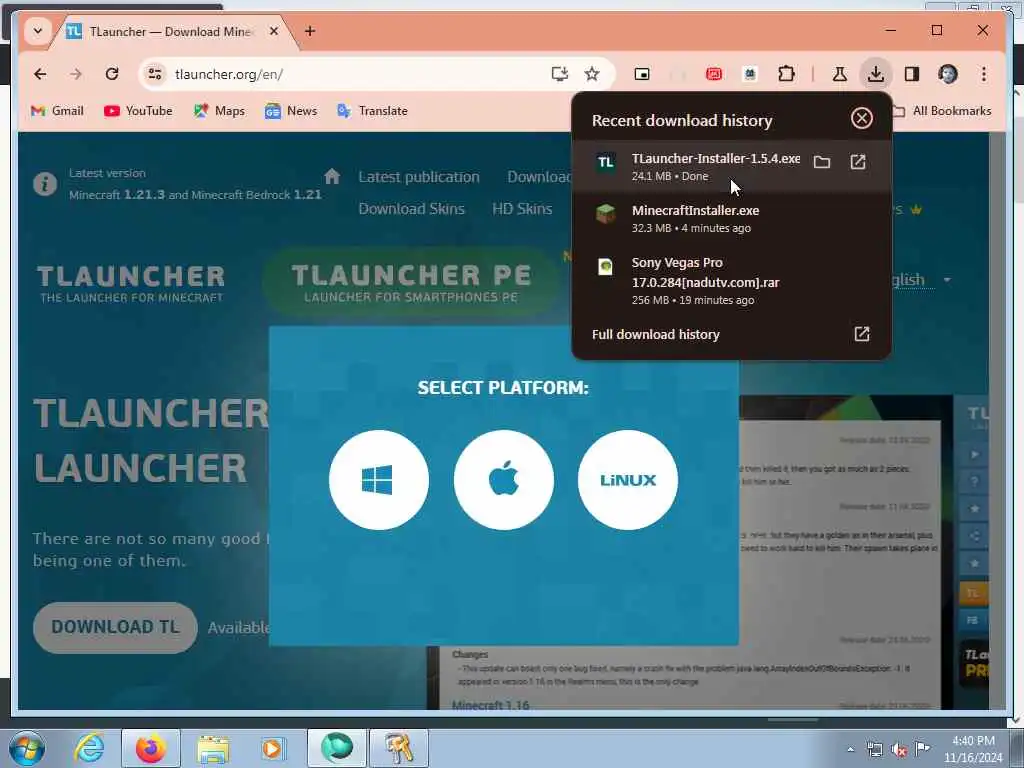The height and width of the screenshot is (768, 1024).
Task: Open the All Bookmarks folder
Action: [942, 111]
